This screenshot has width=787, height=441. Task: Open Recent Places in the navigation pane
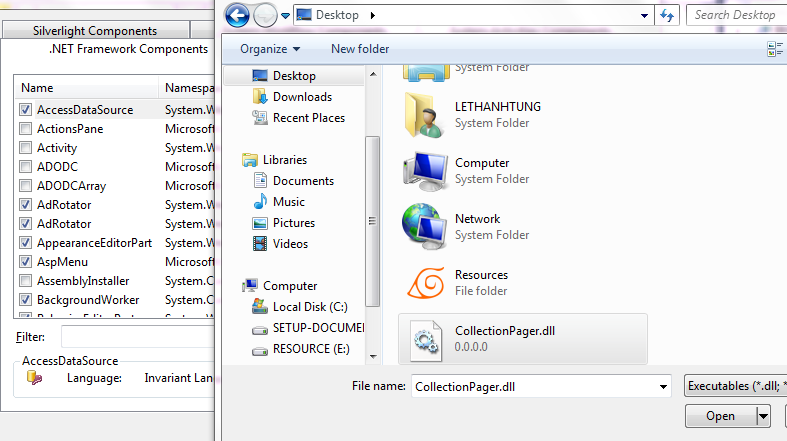pyautogui.click(x=309, y=118)
